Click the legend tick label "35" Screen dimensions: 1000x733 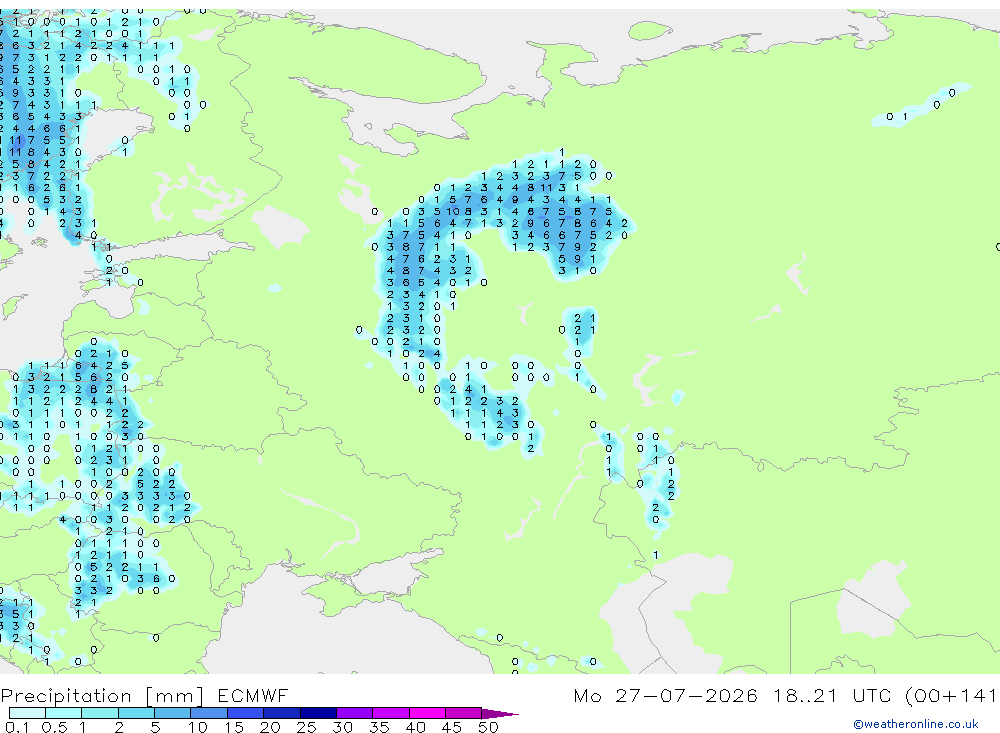pos(379,727)
